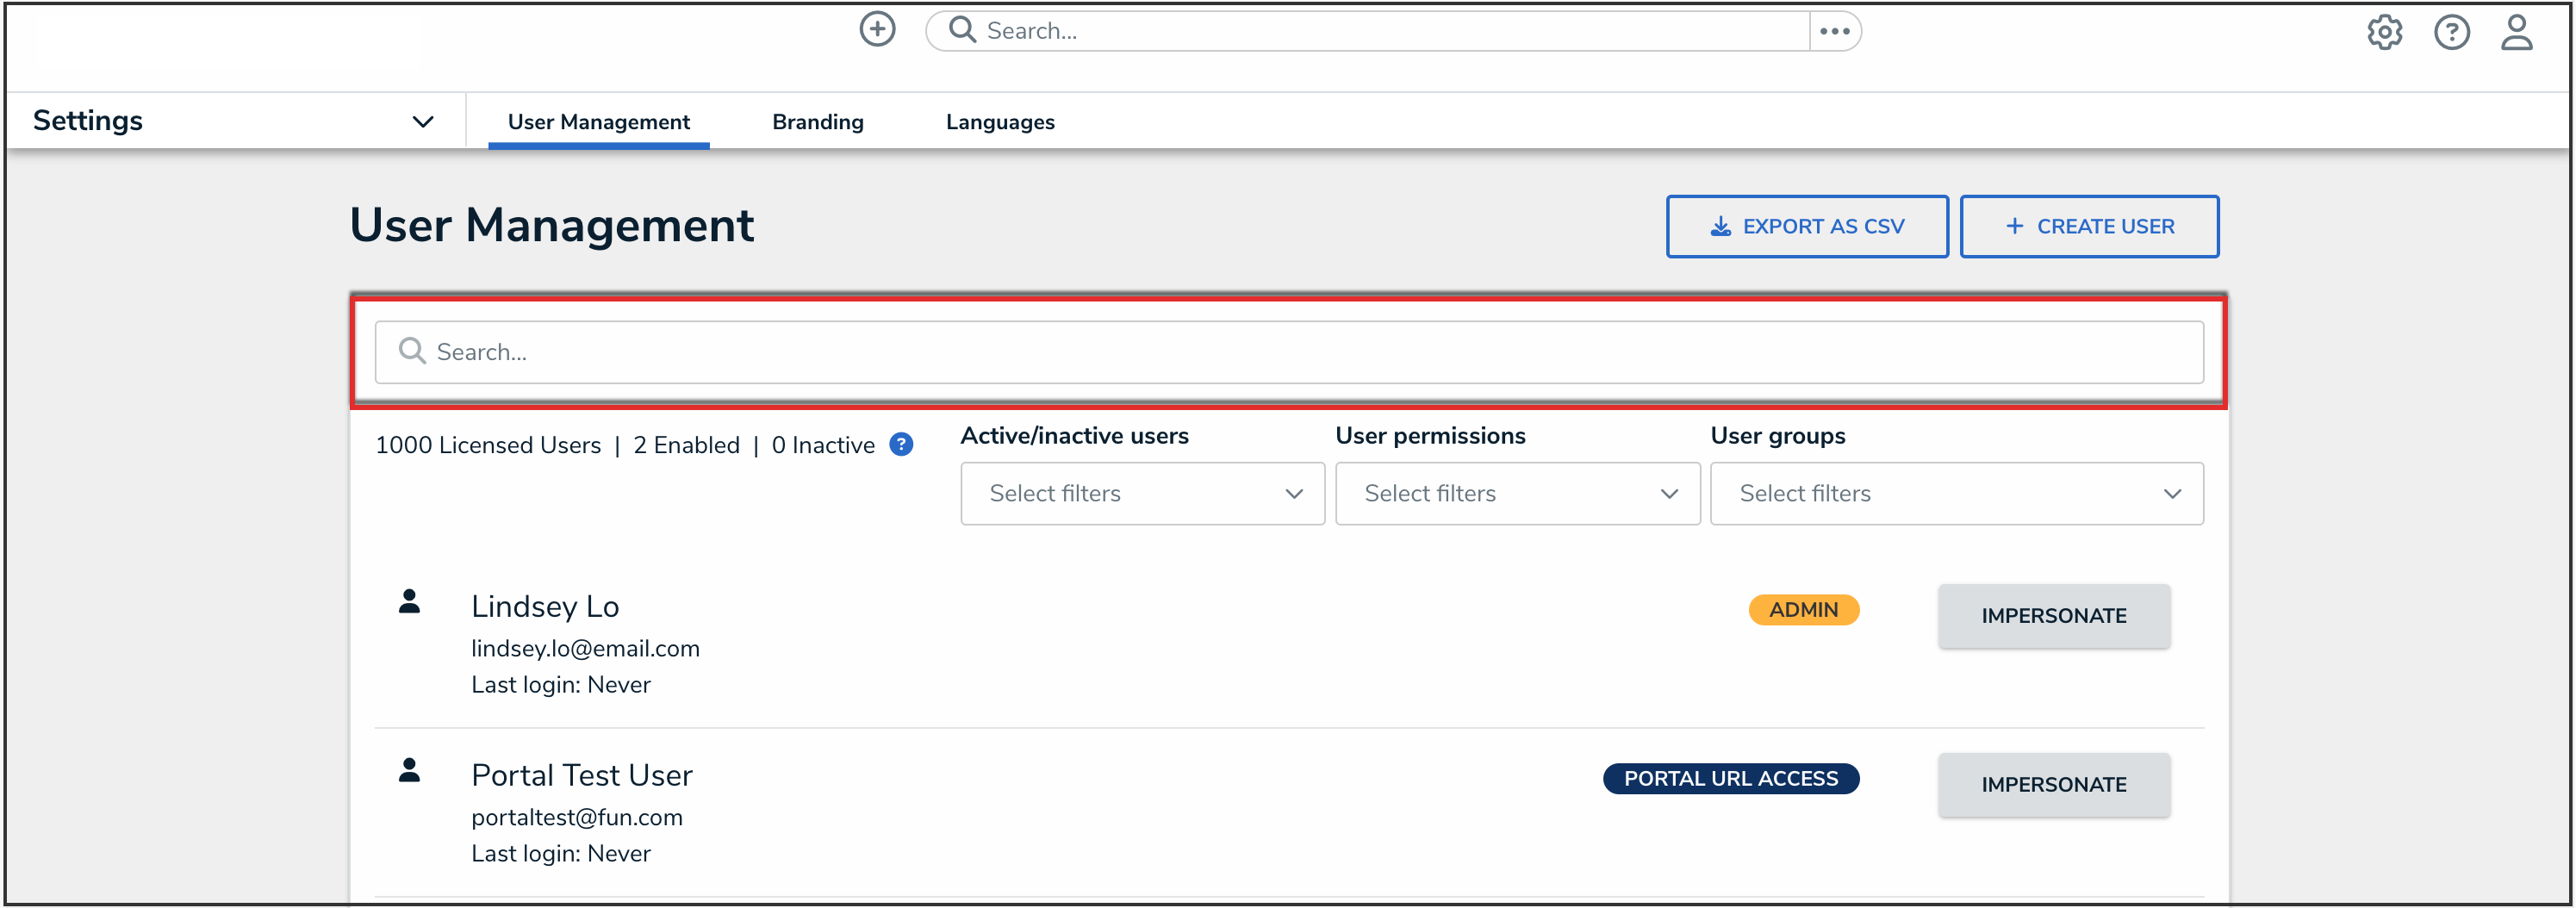Open the User groups filter dropdown
Viewport: 2576px width, 908px height.
click(1956, 493)
